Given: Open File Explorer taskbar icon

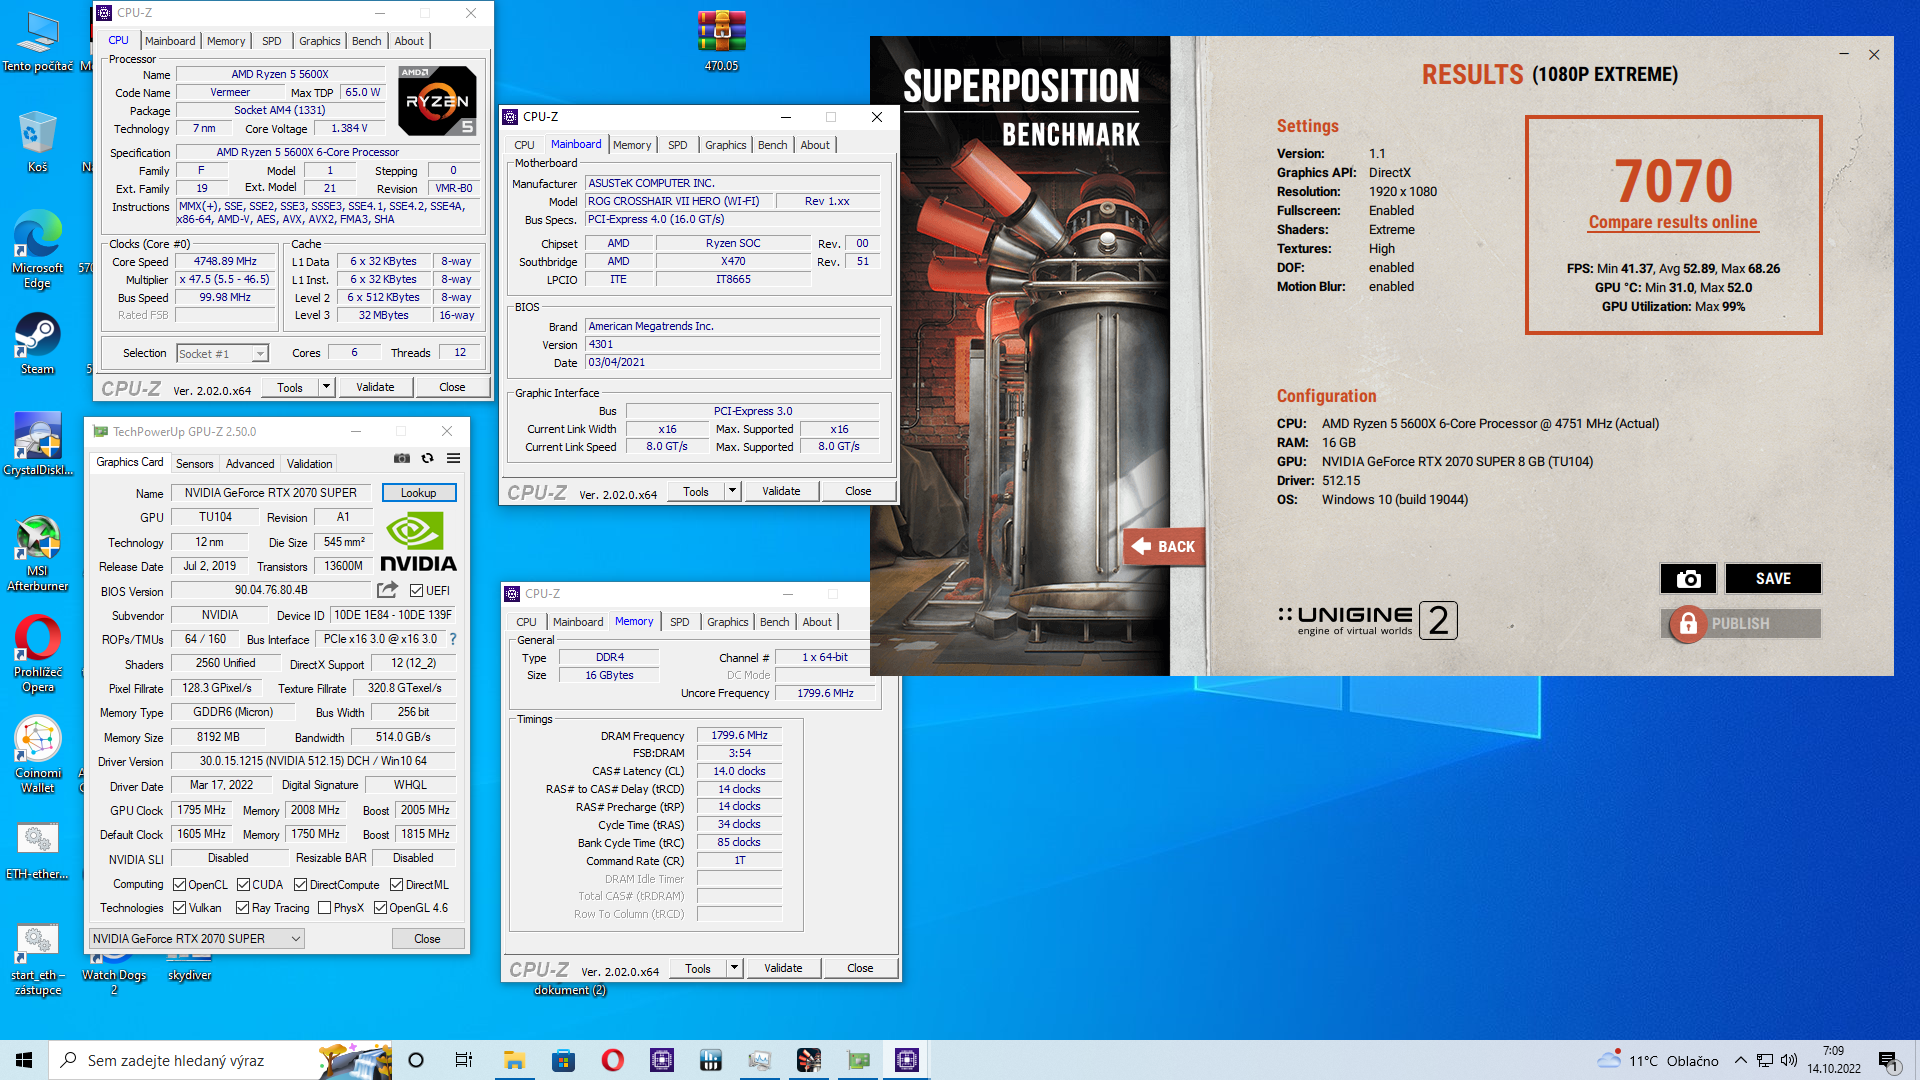Looking at the screenshot, I should pyautogui.click(x=514, y=1060).
